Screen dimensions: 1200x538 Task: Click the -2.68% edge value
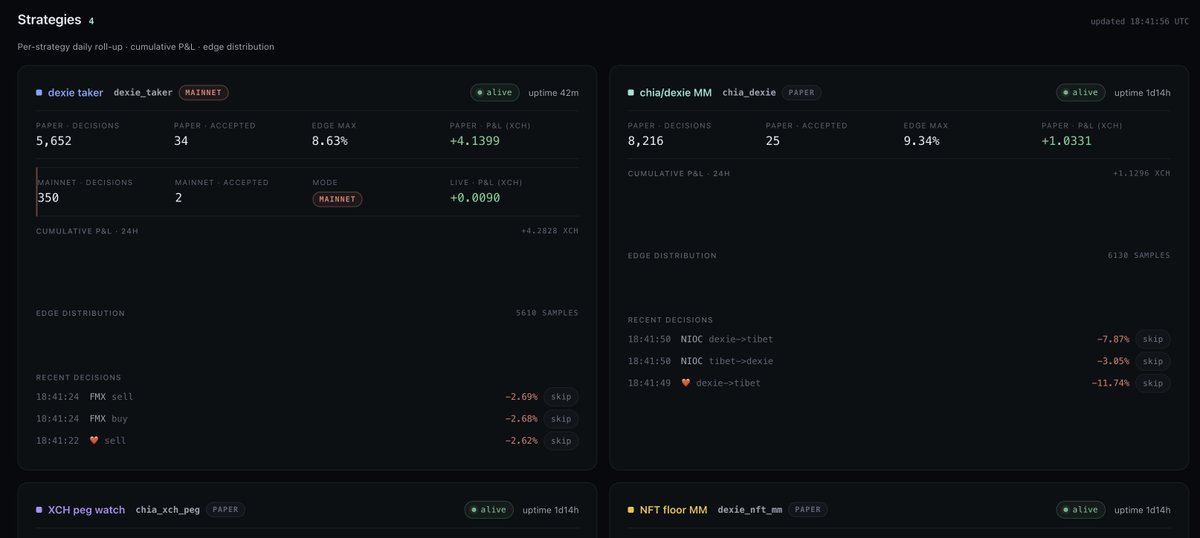(521, 419)
